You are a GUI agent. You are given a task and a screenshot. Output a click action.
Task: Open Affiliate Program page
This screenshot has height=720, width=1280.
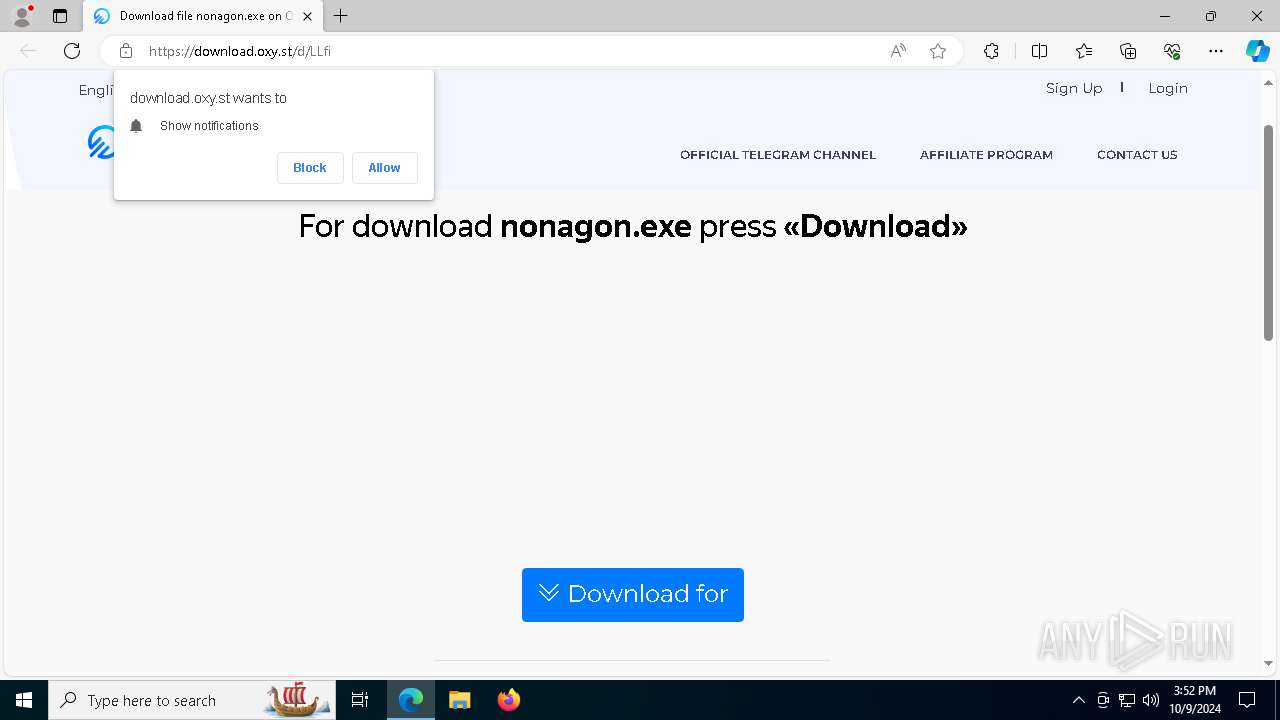tap(986, 155)
